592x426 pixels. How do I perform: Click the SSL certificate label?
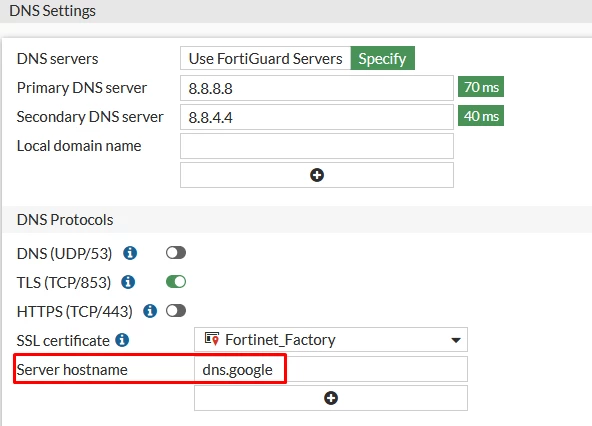tap(63, 341)
